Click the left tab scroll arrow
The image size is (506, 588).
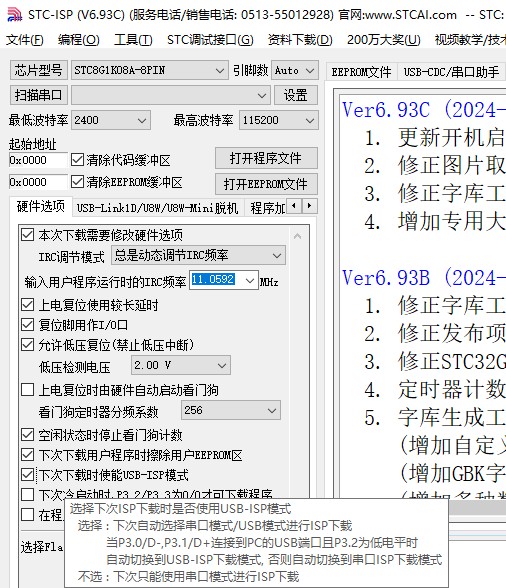tap(294, 206)
